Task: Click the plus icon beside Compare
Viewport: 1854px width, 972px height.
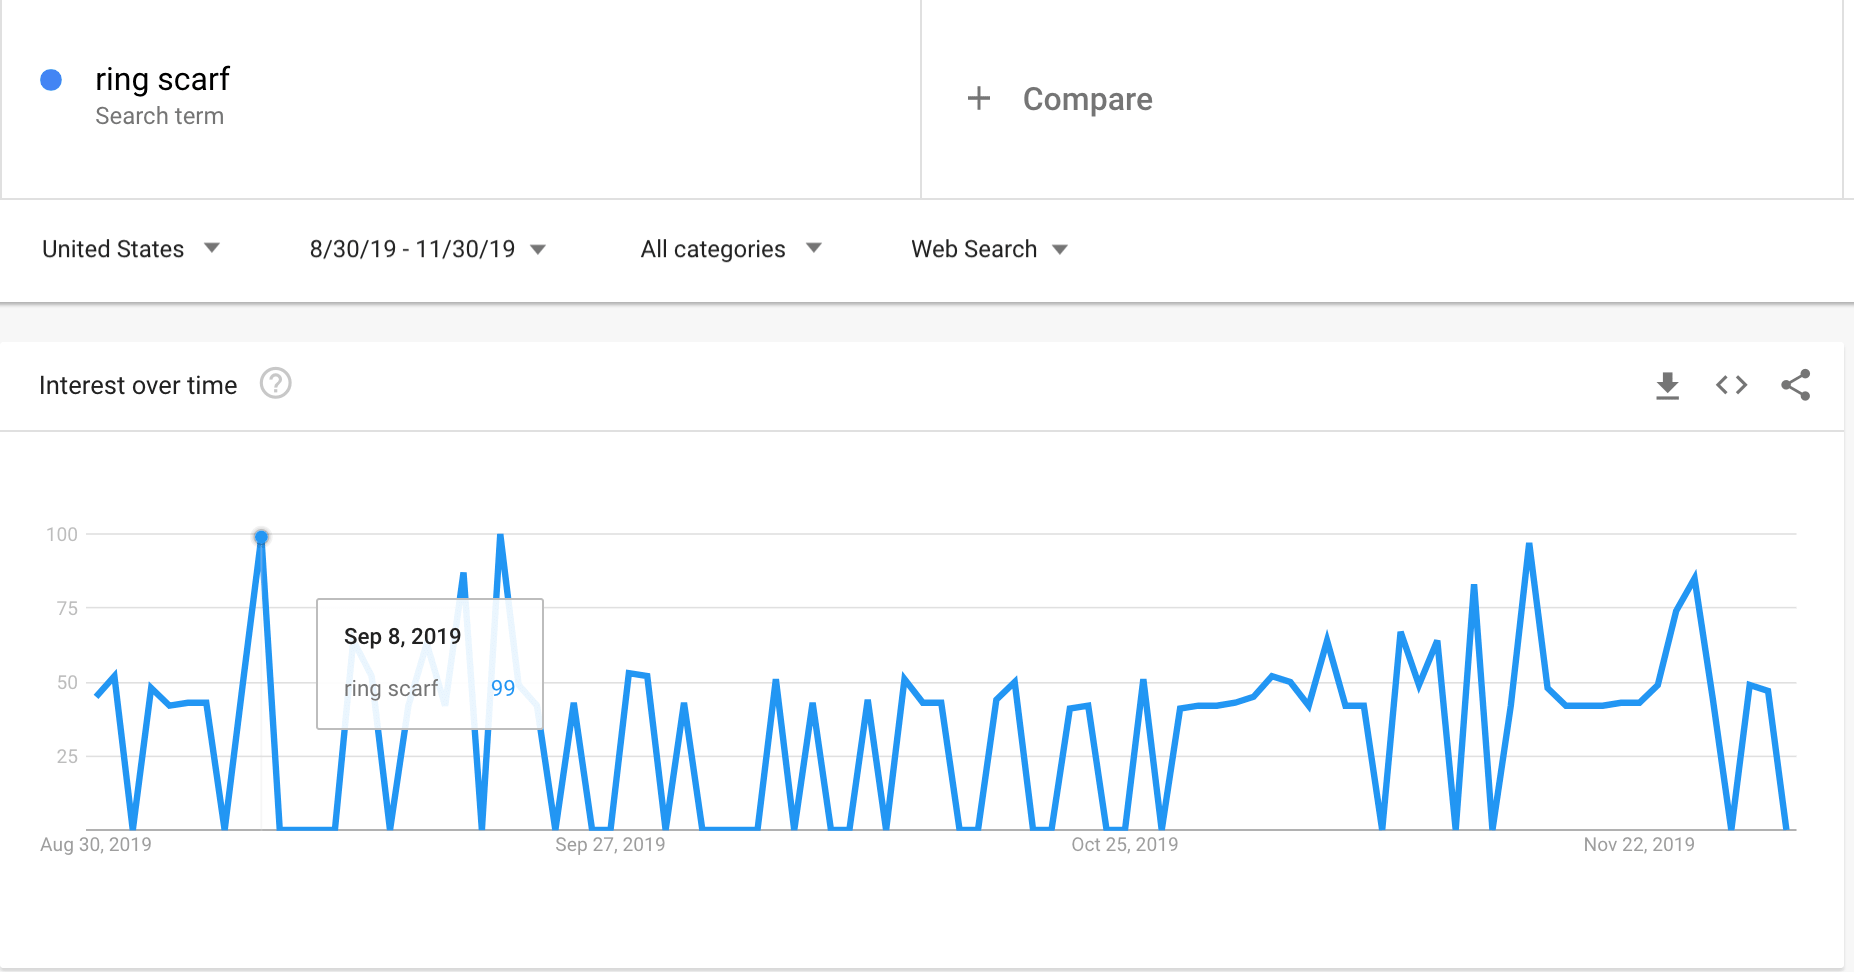Action: coord(978,99)
